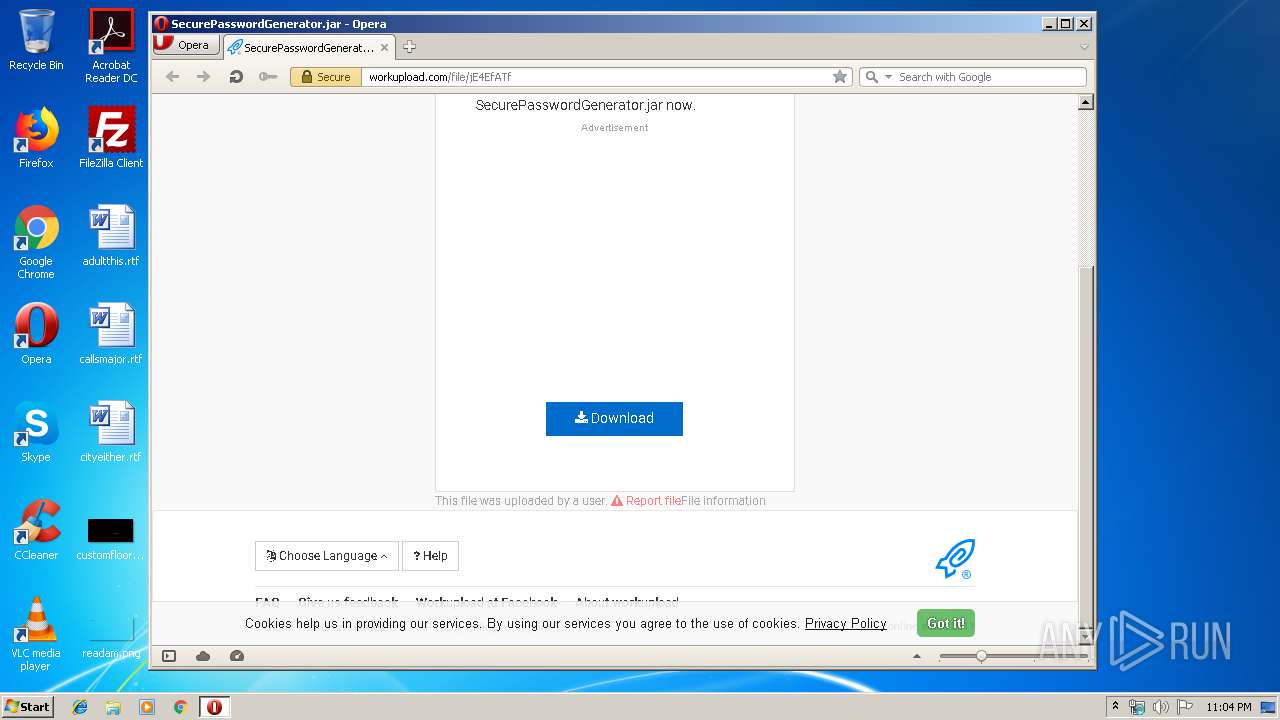Open a new tab with plus icon
This screenshot has width=1280, height=720.
pyautogui.click(x=409, y=47)
